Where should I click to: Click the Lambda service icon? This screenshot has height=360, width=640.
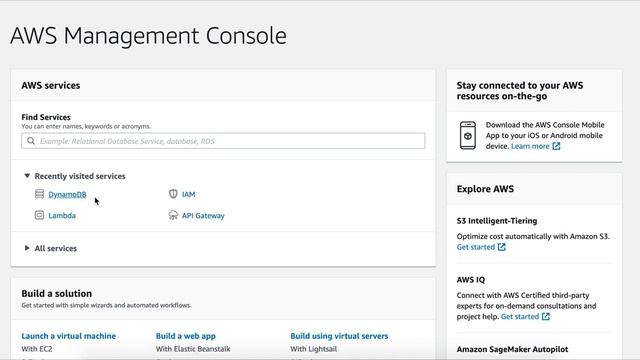(39, 215)
